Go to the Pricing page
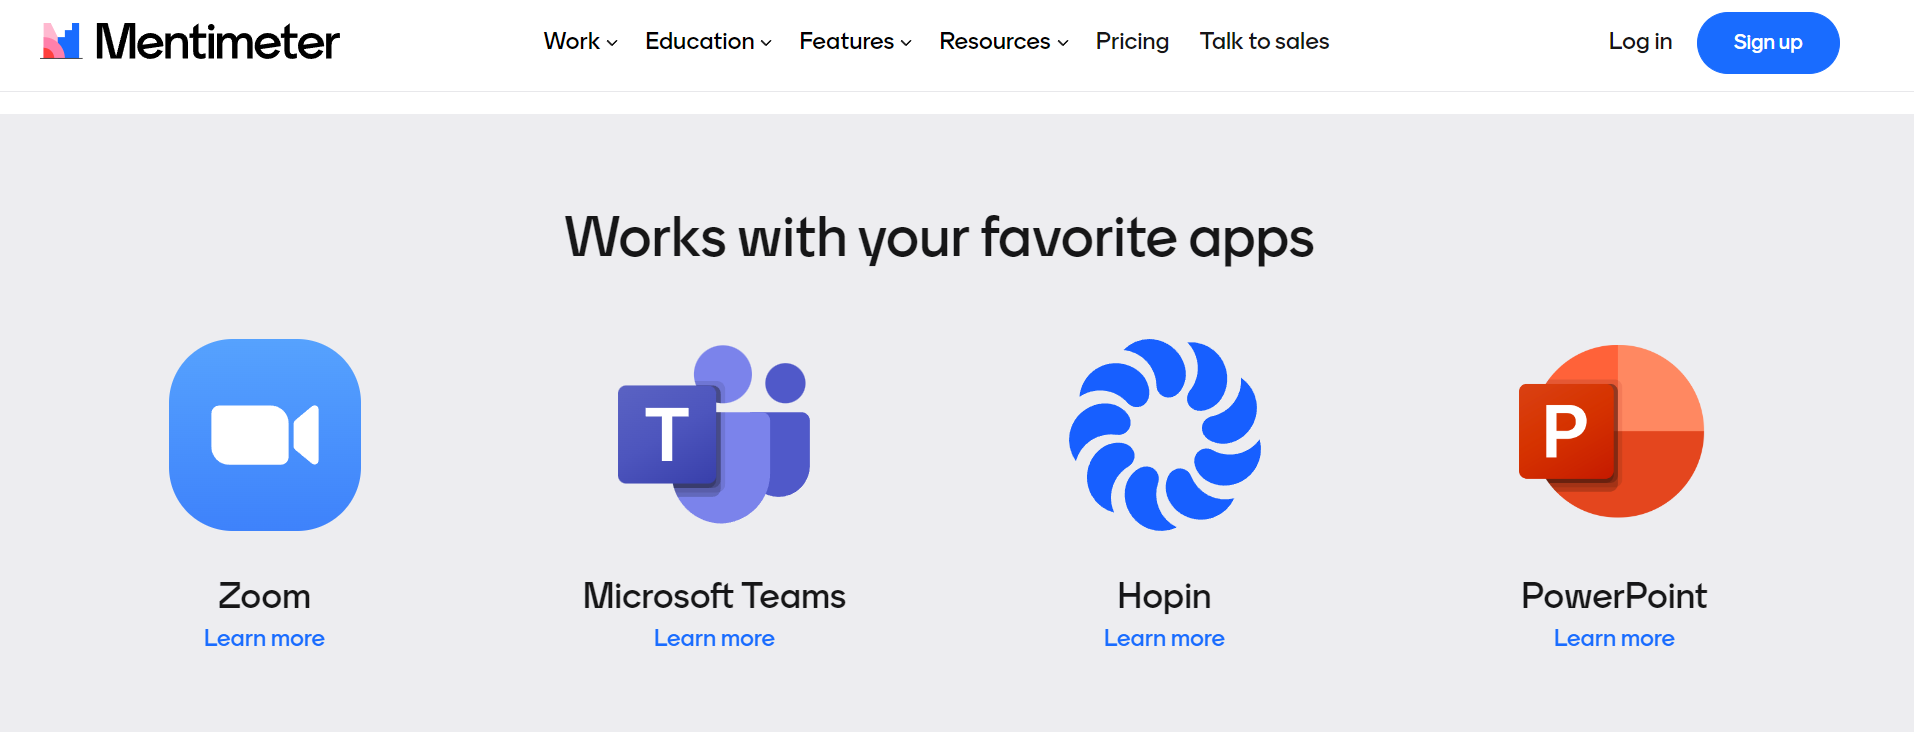 [1132, 42]
